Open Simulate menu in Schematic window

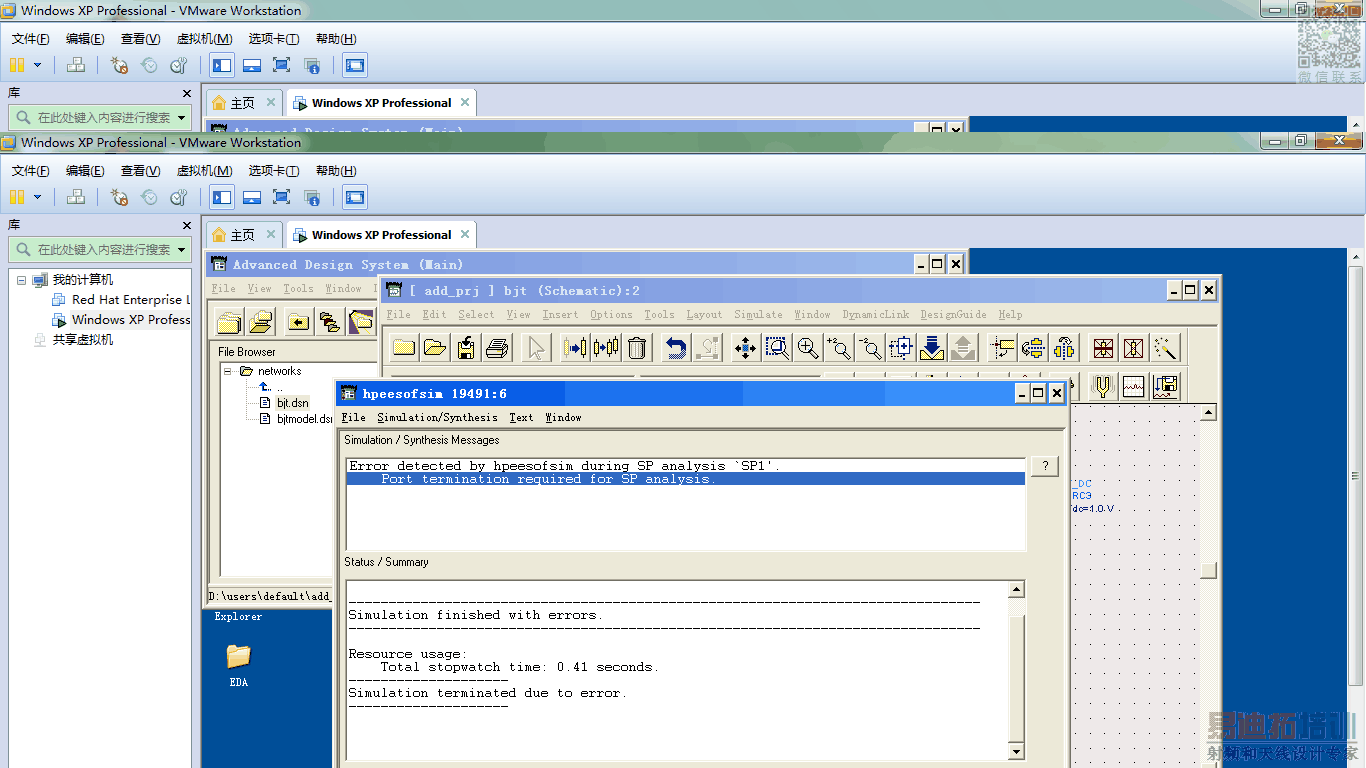(758, 315)
